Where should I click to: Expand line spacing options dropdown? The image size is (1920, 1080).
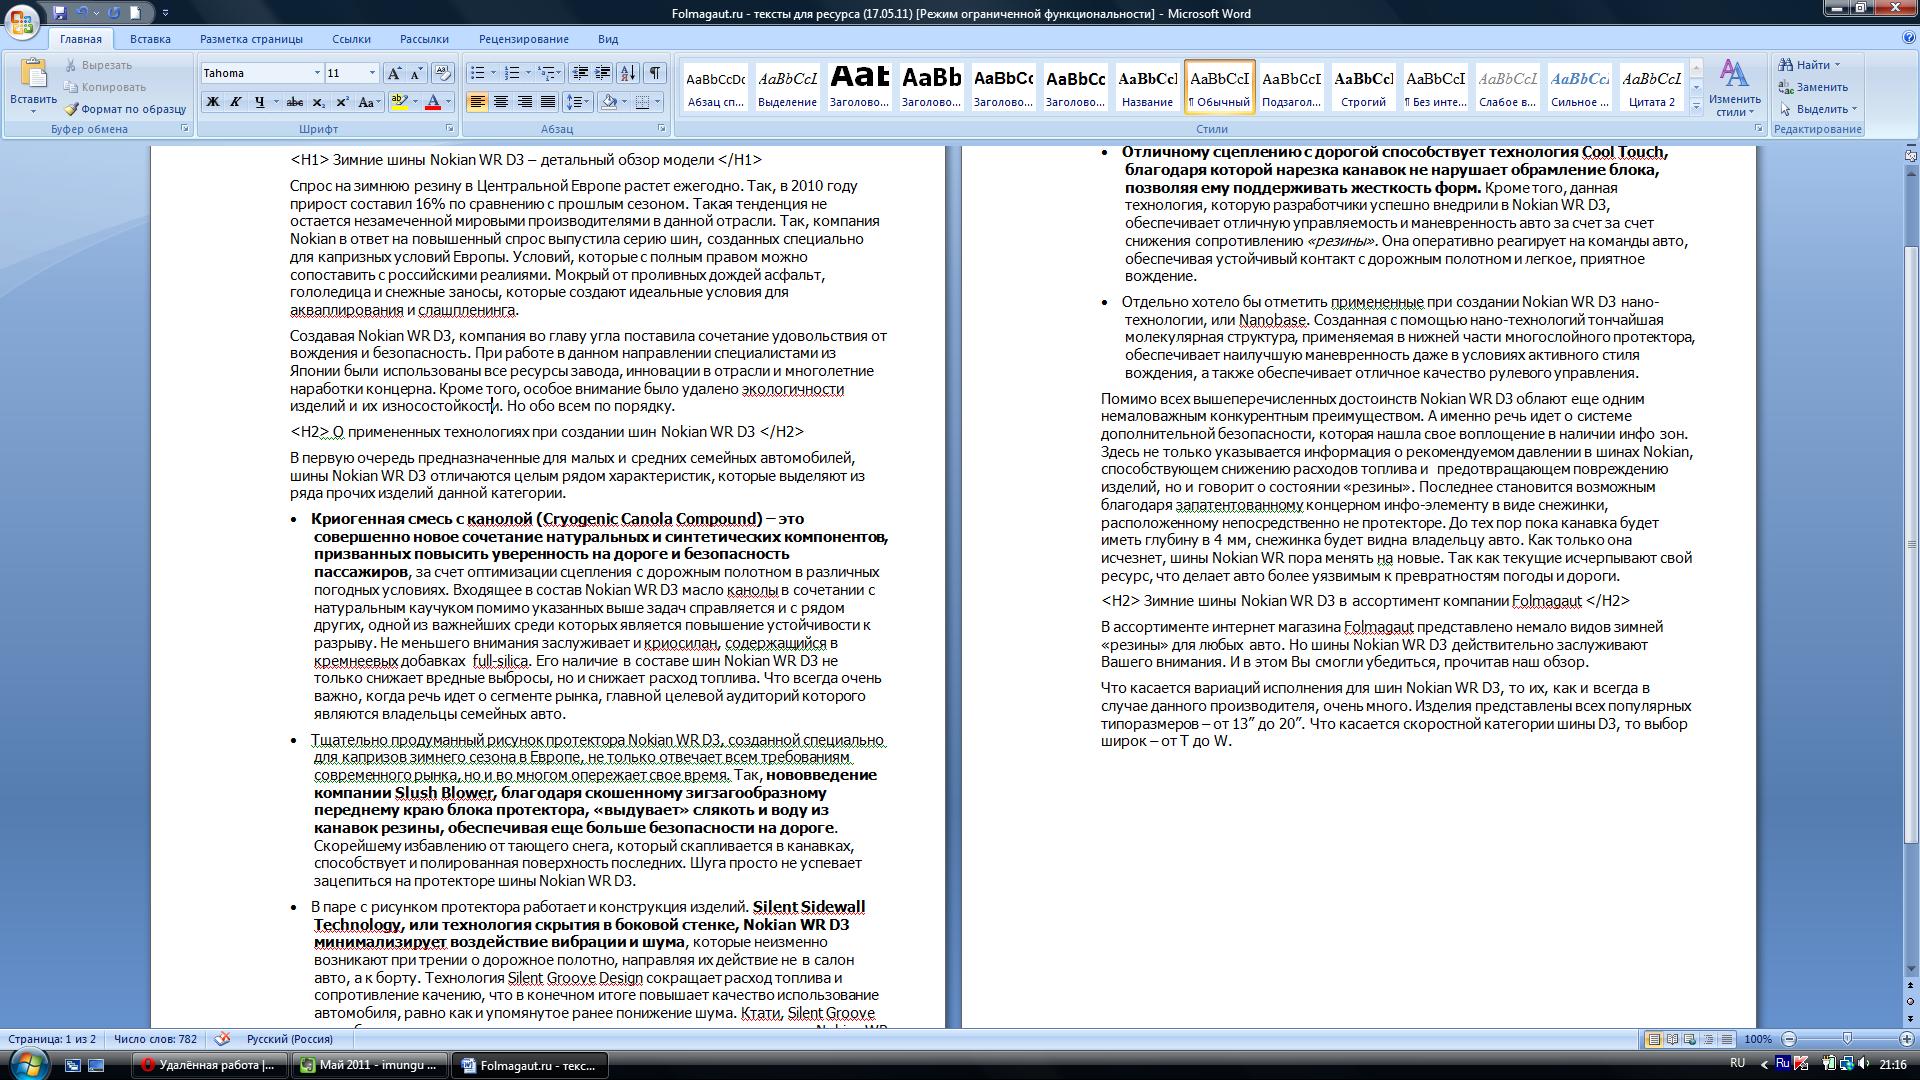[x=586, y=102]
